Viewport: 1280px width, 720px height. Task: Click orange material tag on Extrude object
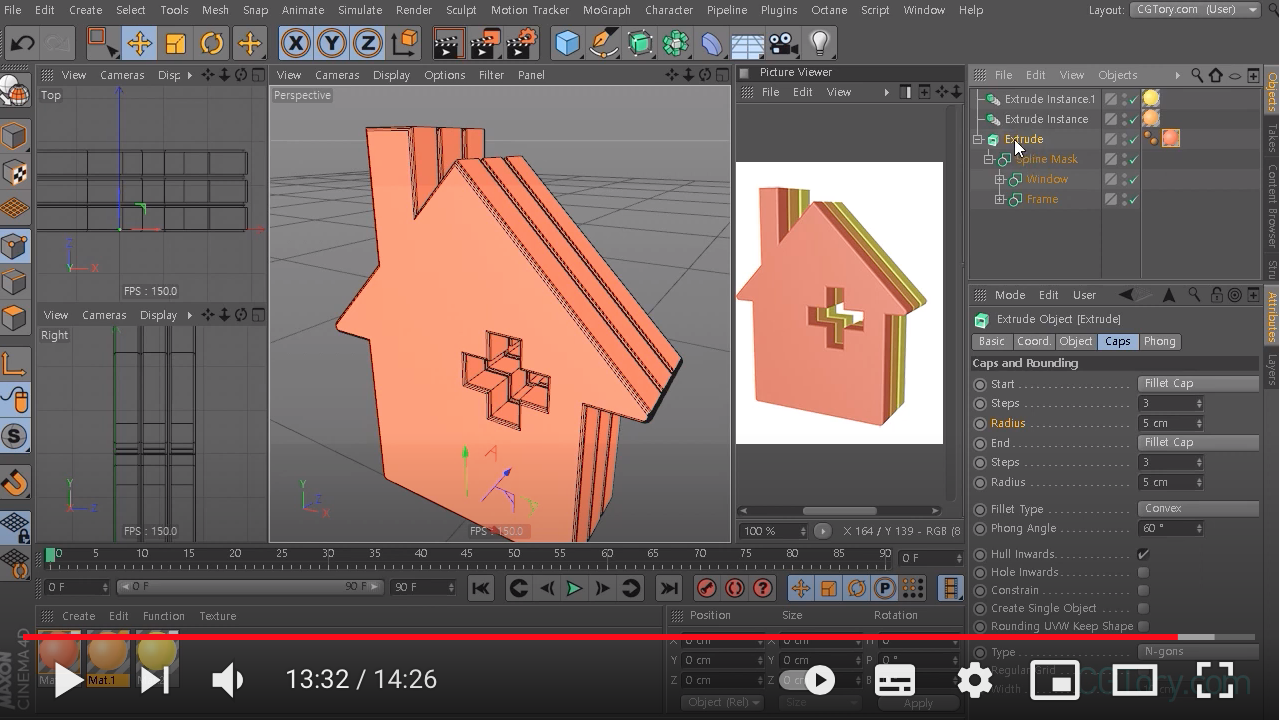[1170, 139]
